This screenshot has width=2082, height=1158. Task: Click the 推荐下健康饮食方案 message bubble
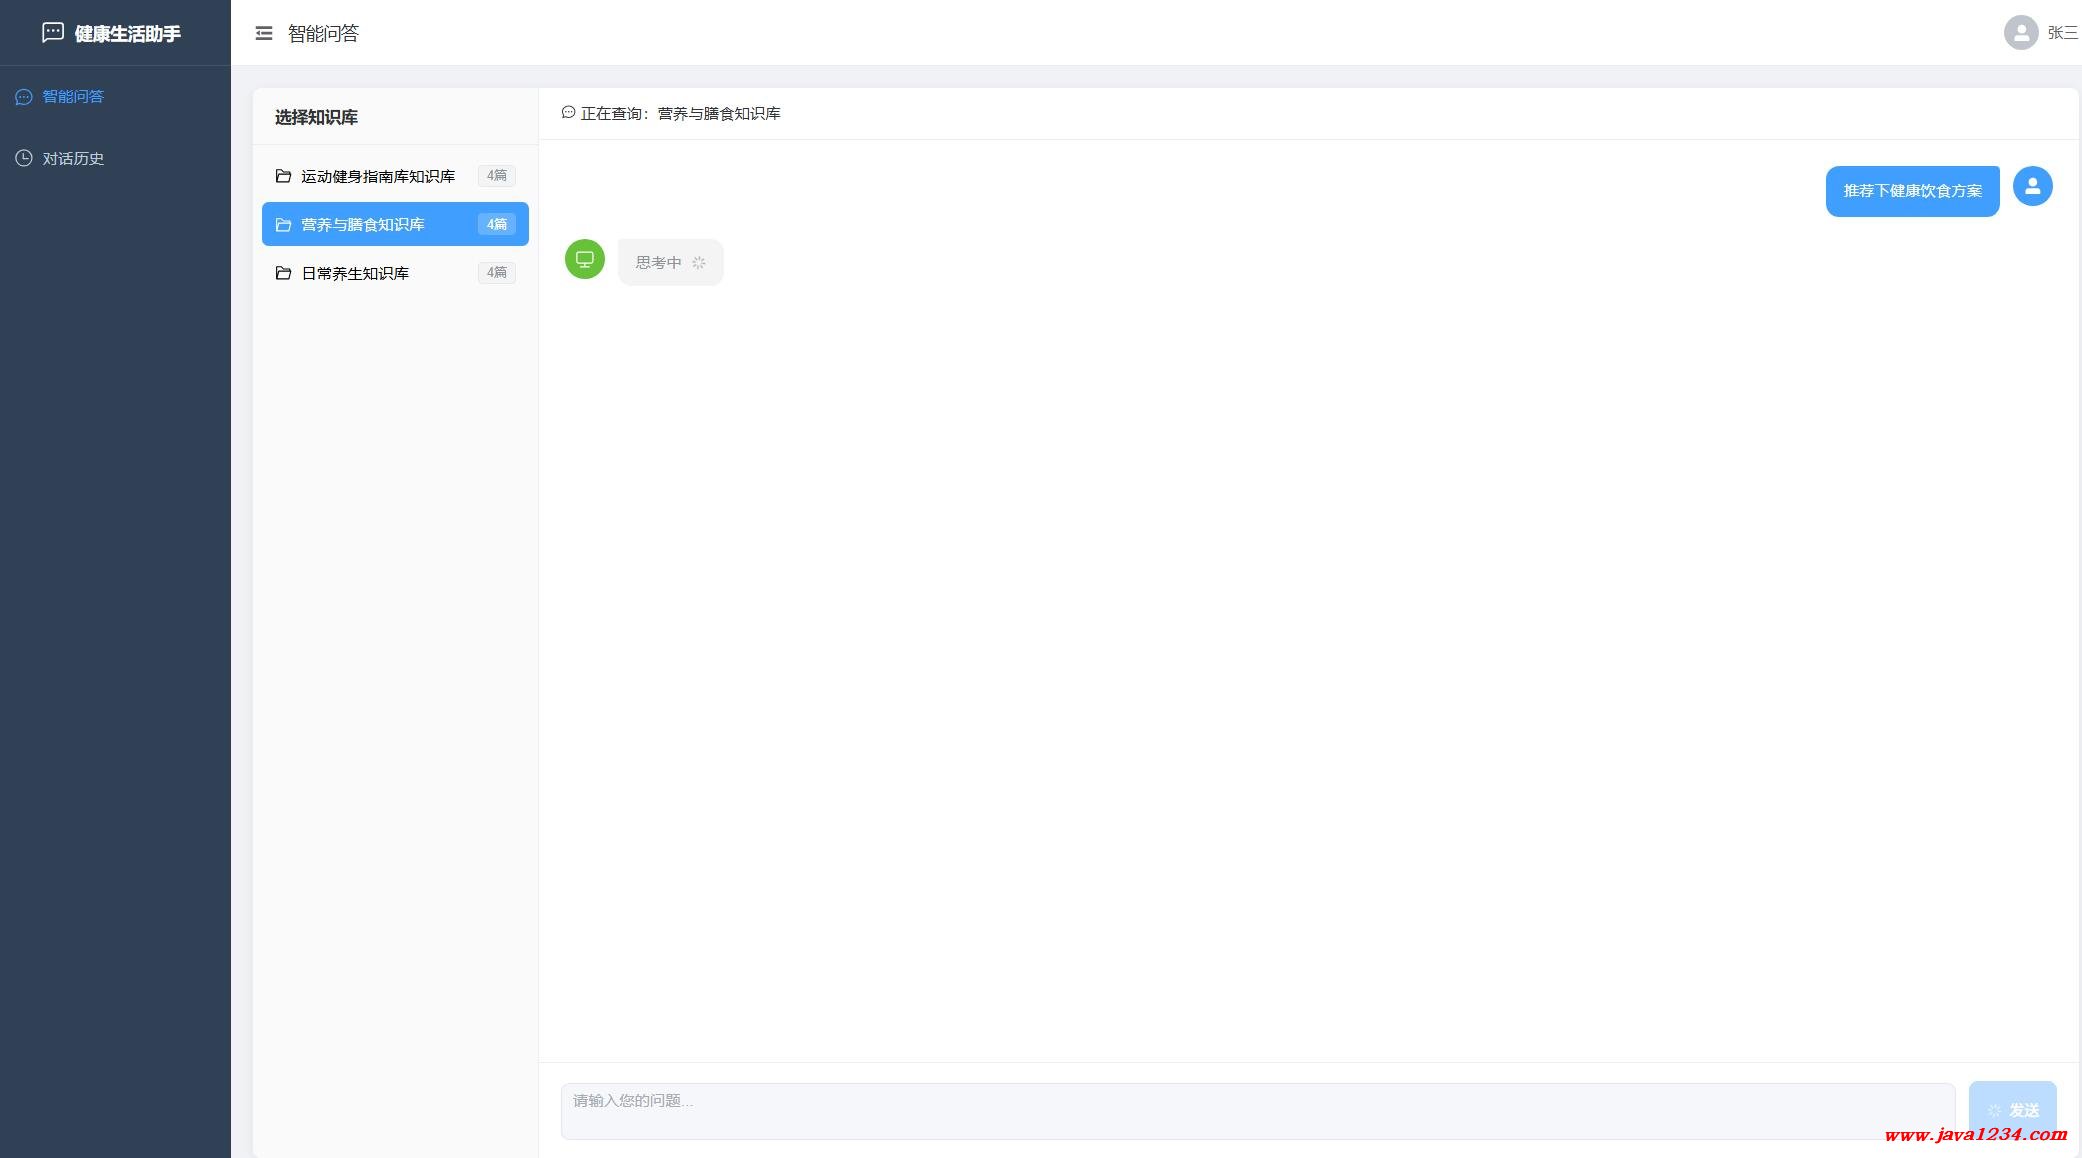[x=1912, y=191]
